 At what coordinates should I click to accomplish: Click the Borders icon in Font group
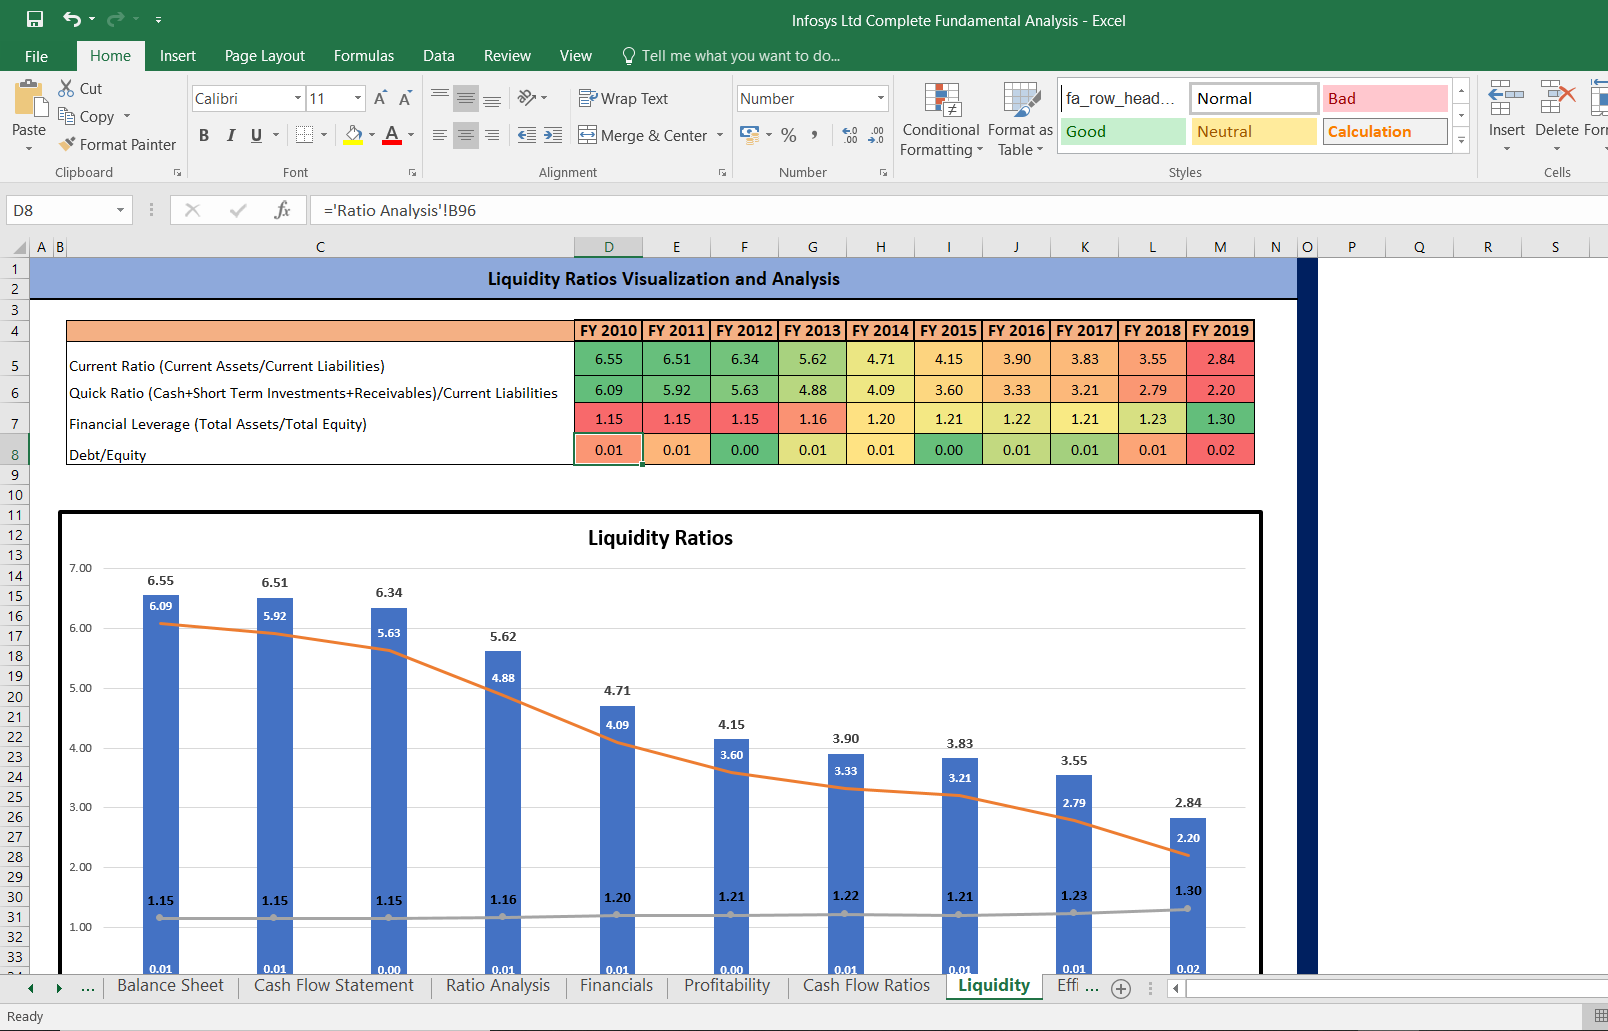[x=305, y=134]
